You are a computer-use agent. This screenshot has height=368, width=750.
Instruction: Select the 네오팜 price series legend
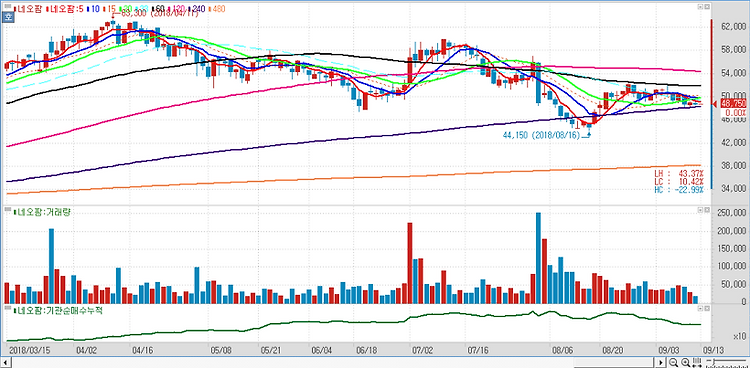coord(28,9)
